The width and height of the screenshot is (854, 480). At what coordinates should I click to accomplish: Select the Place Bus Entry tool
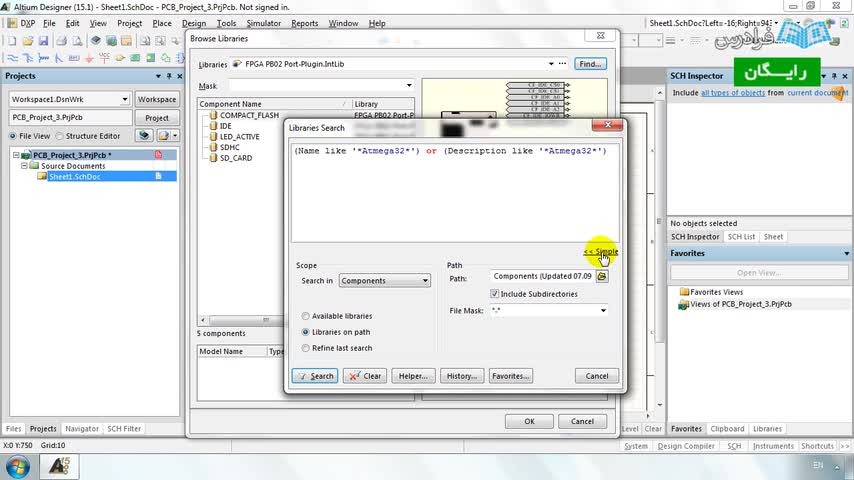[59, 58]
